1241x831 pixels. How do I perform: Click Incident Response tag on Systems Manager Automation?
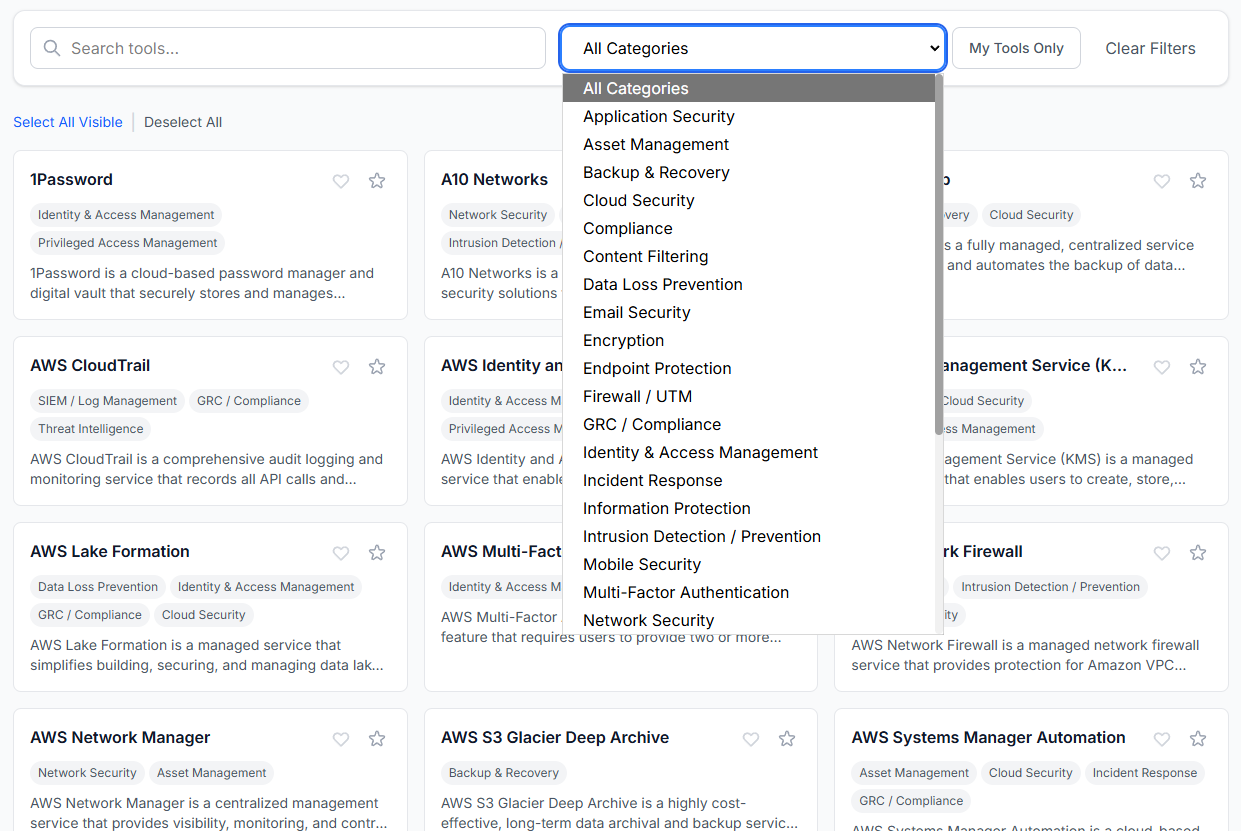1145,773
